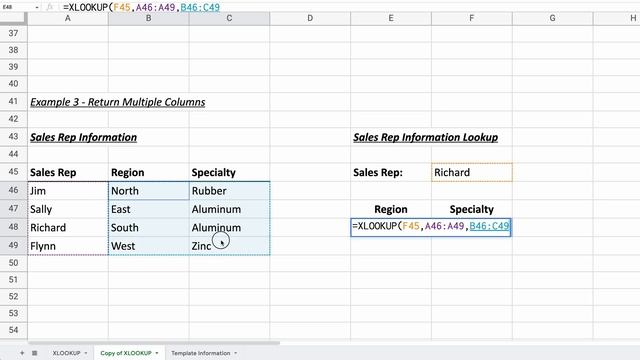Select column A header
Screen dimensions: 640x360
click(x=68, y=18)
